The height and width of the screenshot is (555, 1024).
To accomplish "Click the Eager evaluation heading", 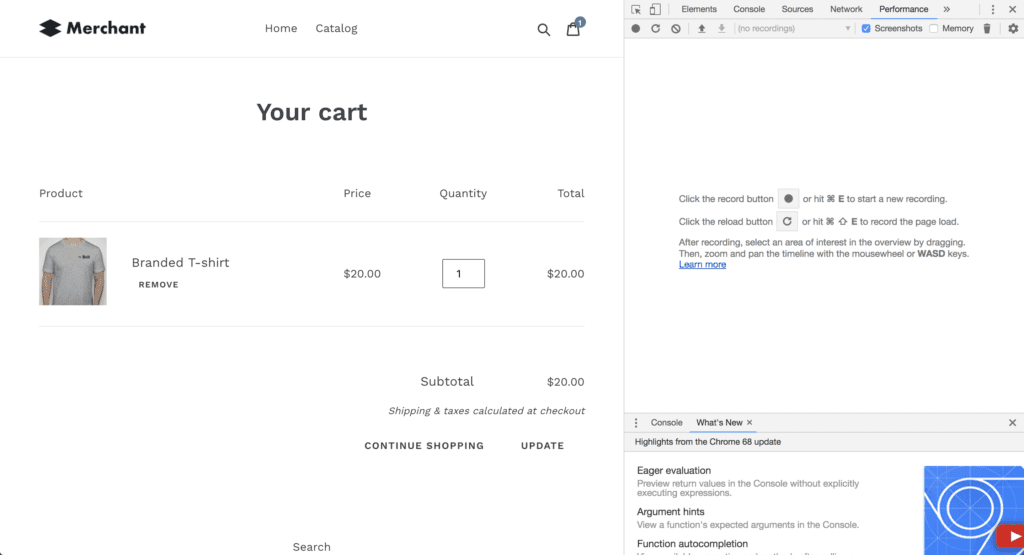I will pyautogui.click(x=674, y=470).
